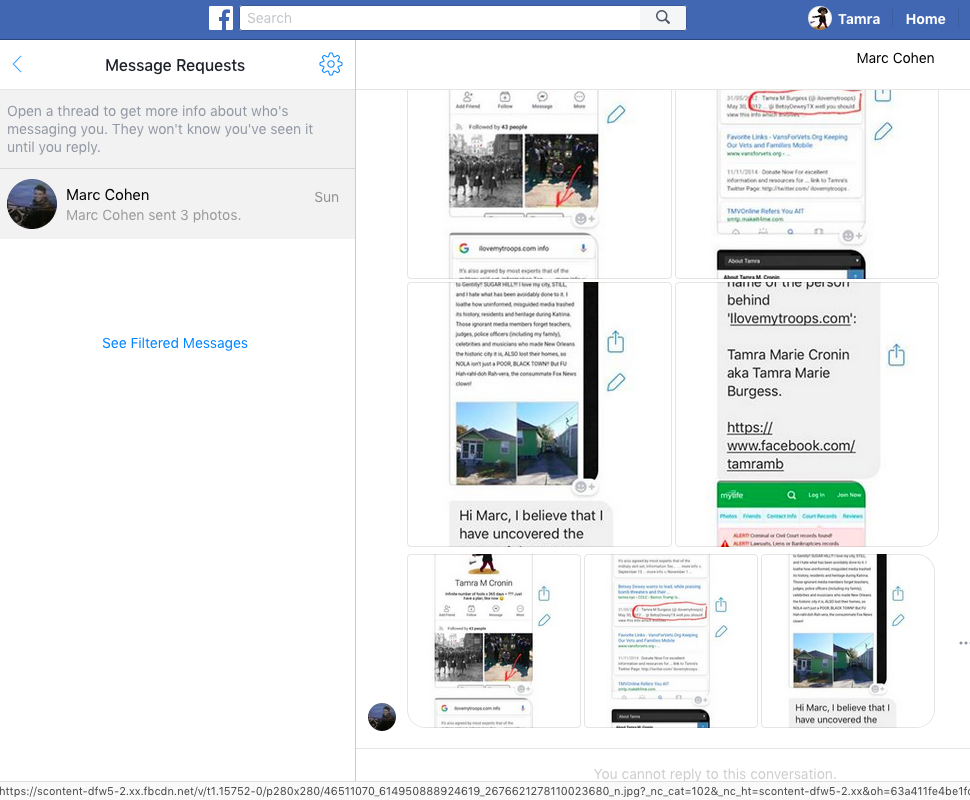This screenshot has height=800, width=970.
Task: Click the search magnifier button
Action: point(663,18)
